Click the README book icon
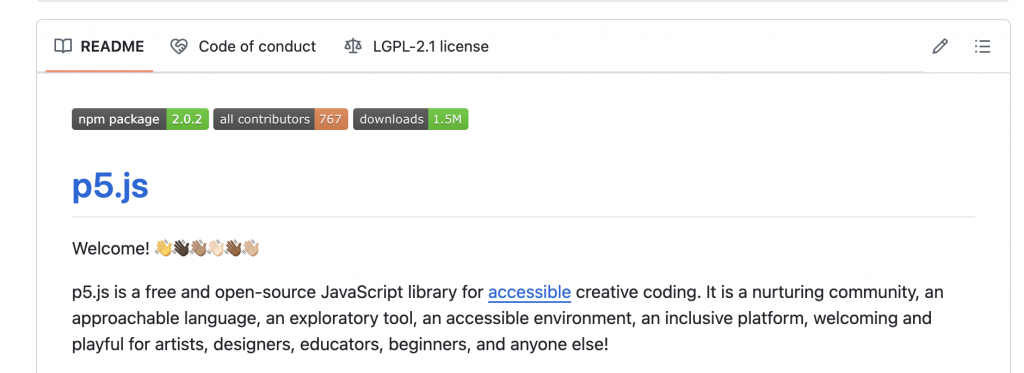 pos(63,46)
